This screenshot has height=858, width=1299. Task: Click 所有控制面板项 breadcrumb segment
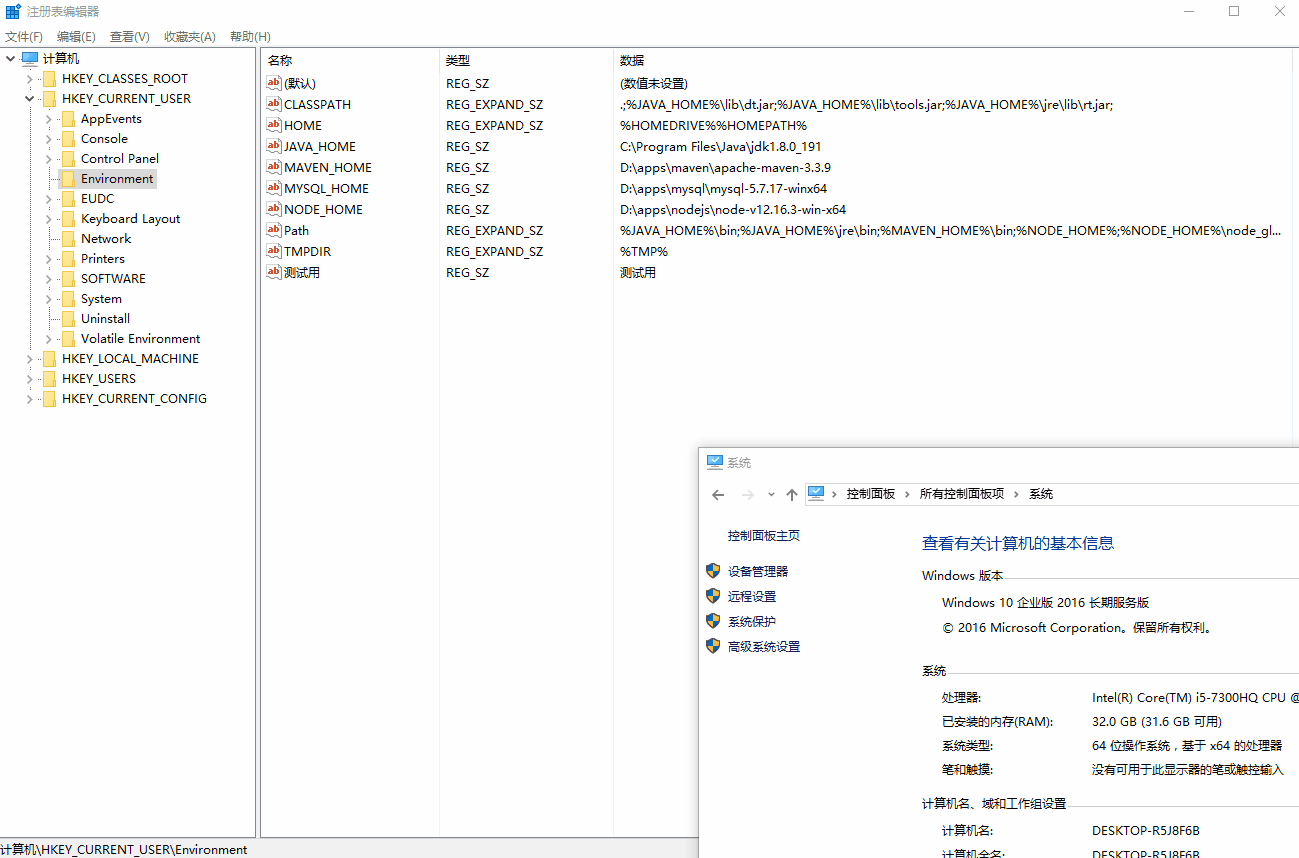click(962, 494)
